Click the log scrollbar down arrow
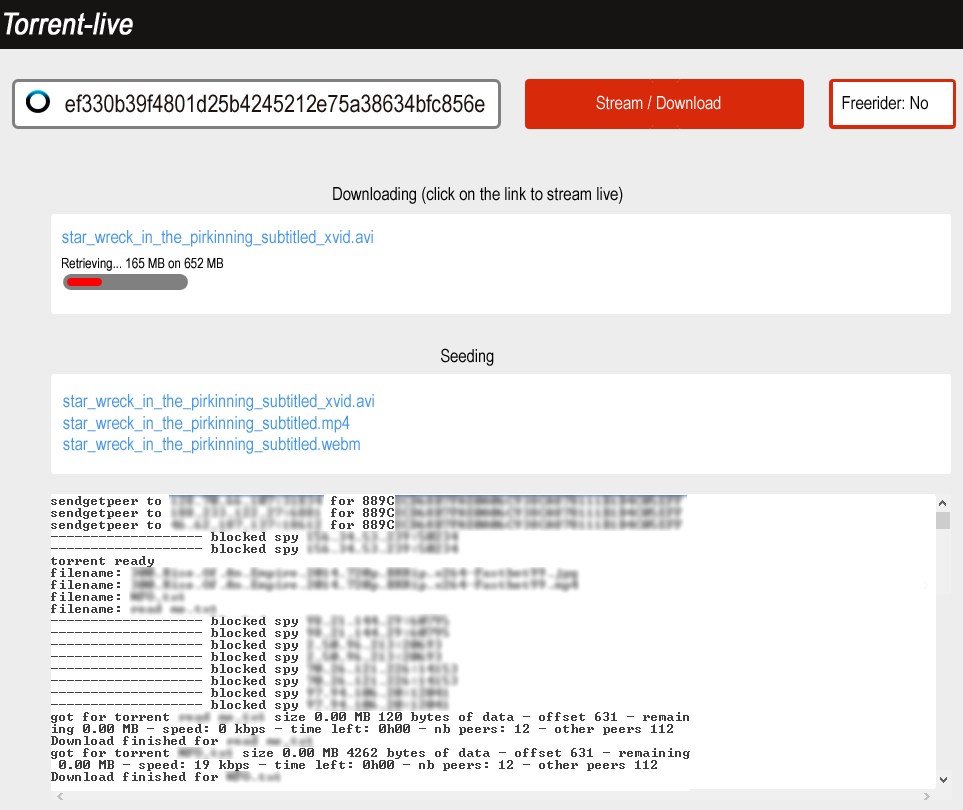 943,780
